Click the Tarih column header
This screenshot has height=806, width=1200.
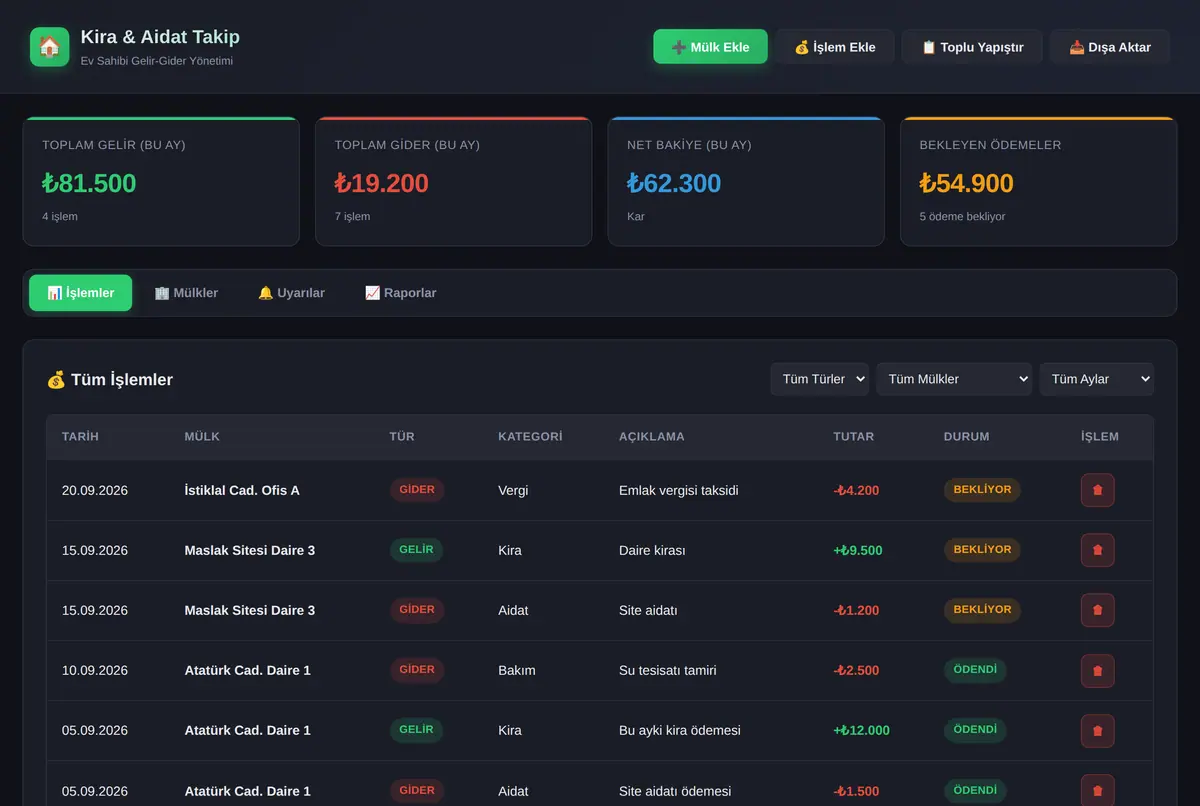80,437
